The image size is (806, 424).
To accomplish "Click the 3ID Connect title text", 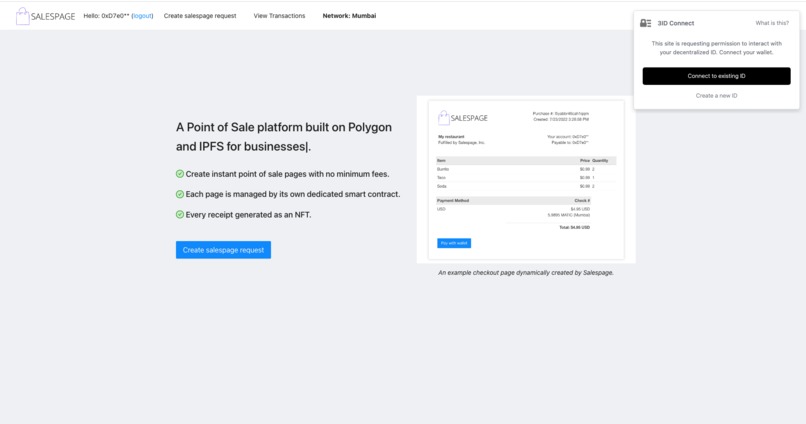I will [675, 23].
